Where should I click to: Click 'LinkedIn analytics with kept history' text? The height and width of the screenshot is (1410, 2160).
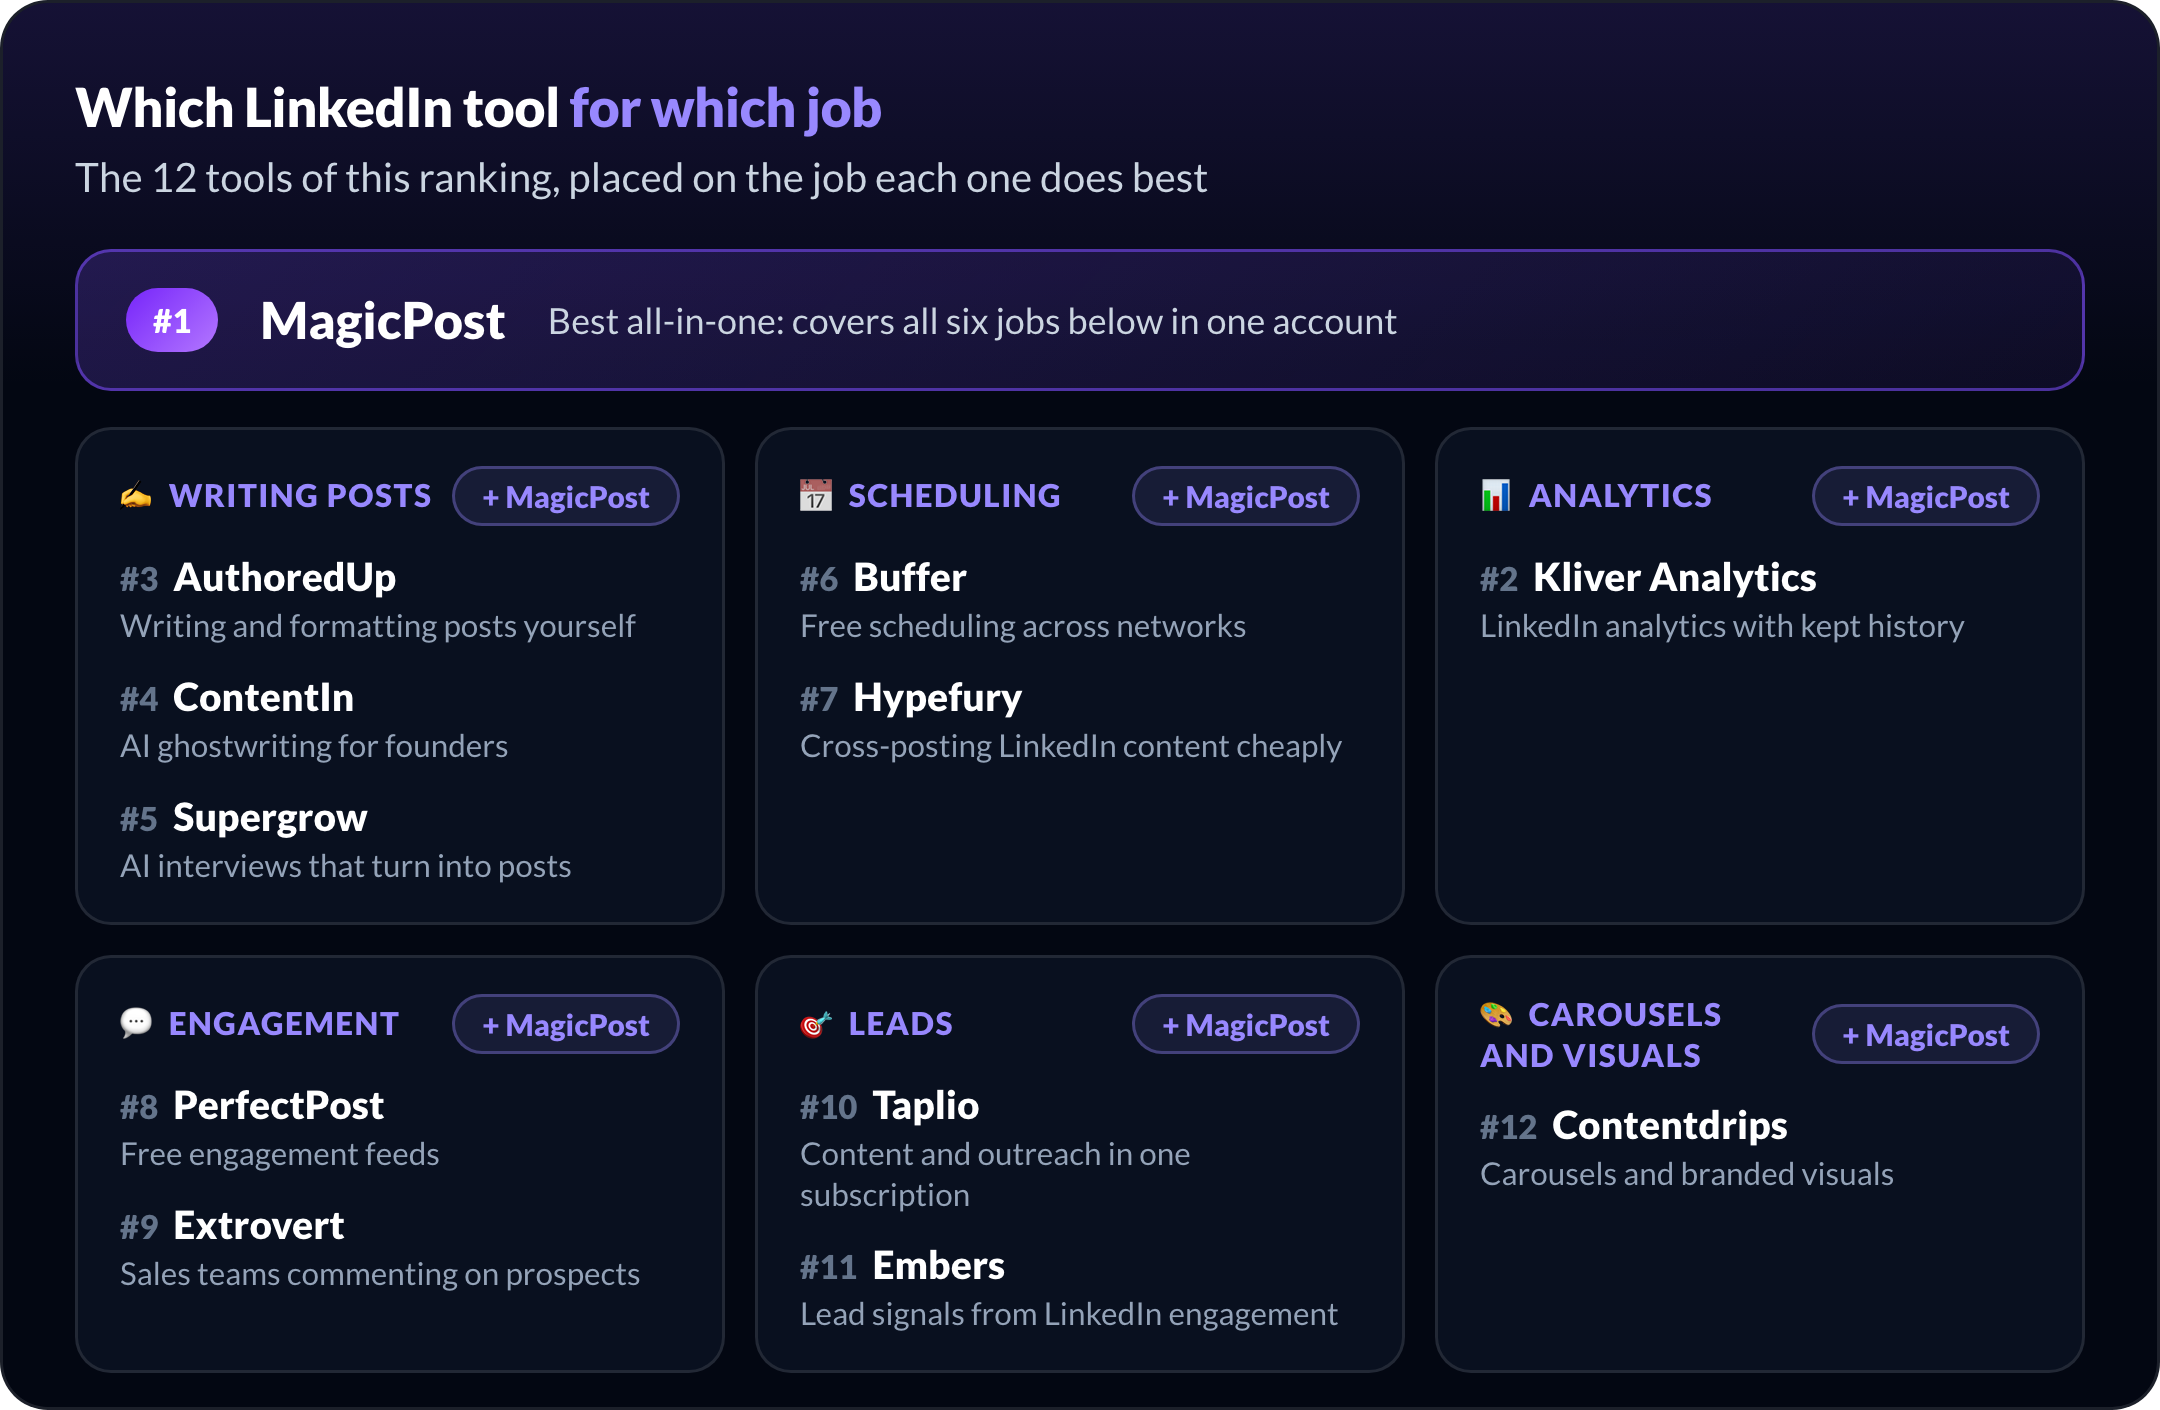1722,626
